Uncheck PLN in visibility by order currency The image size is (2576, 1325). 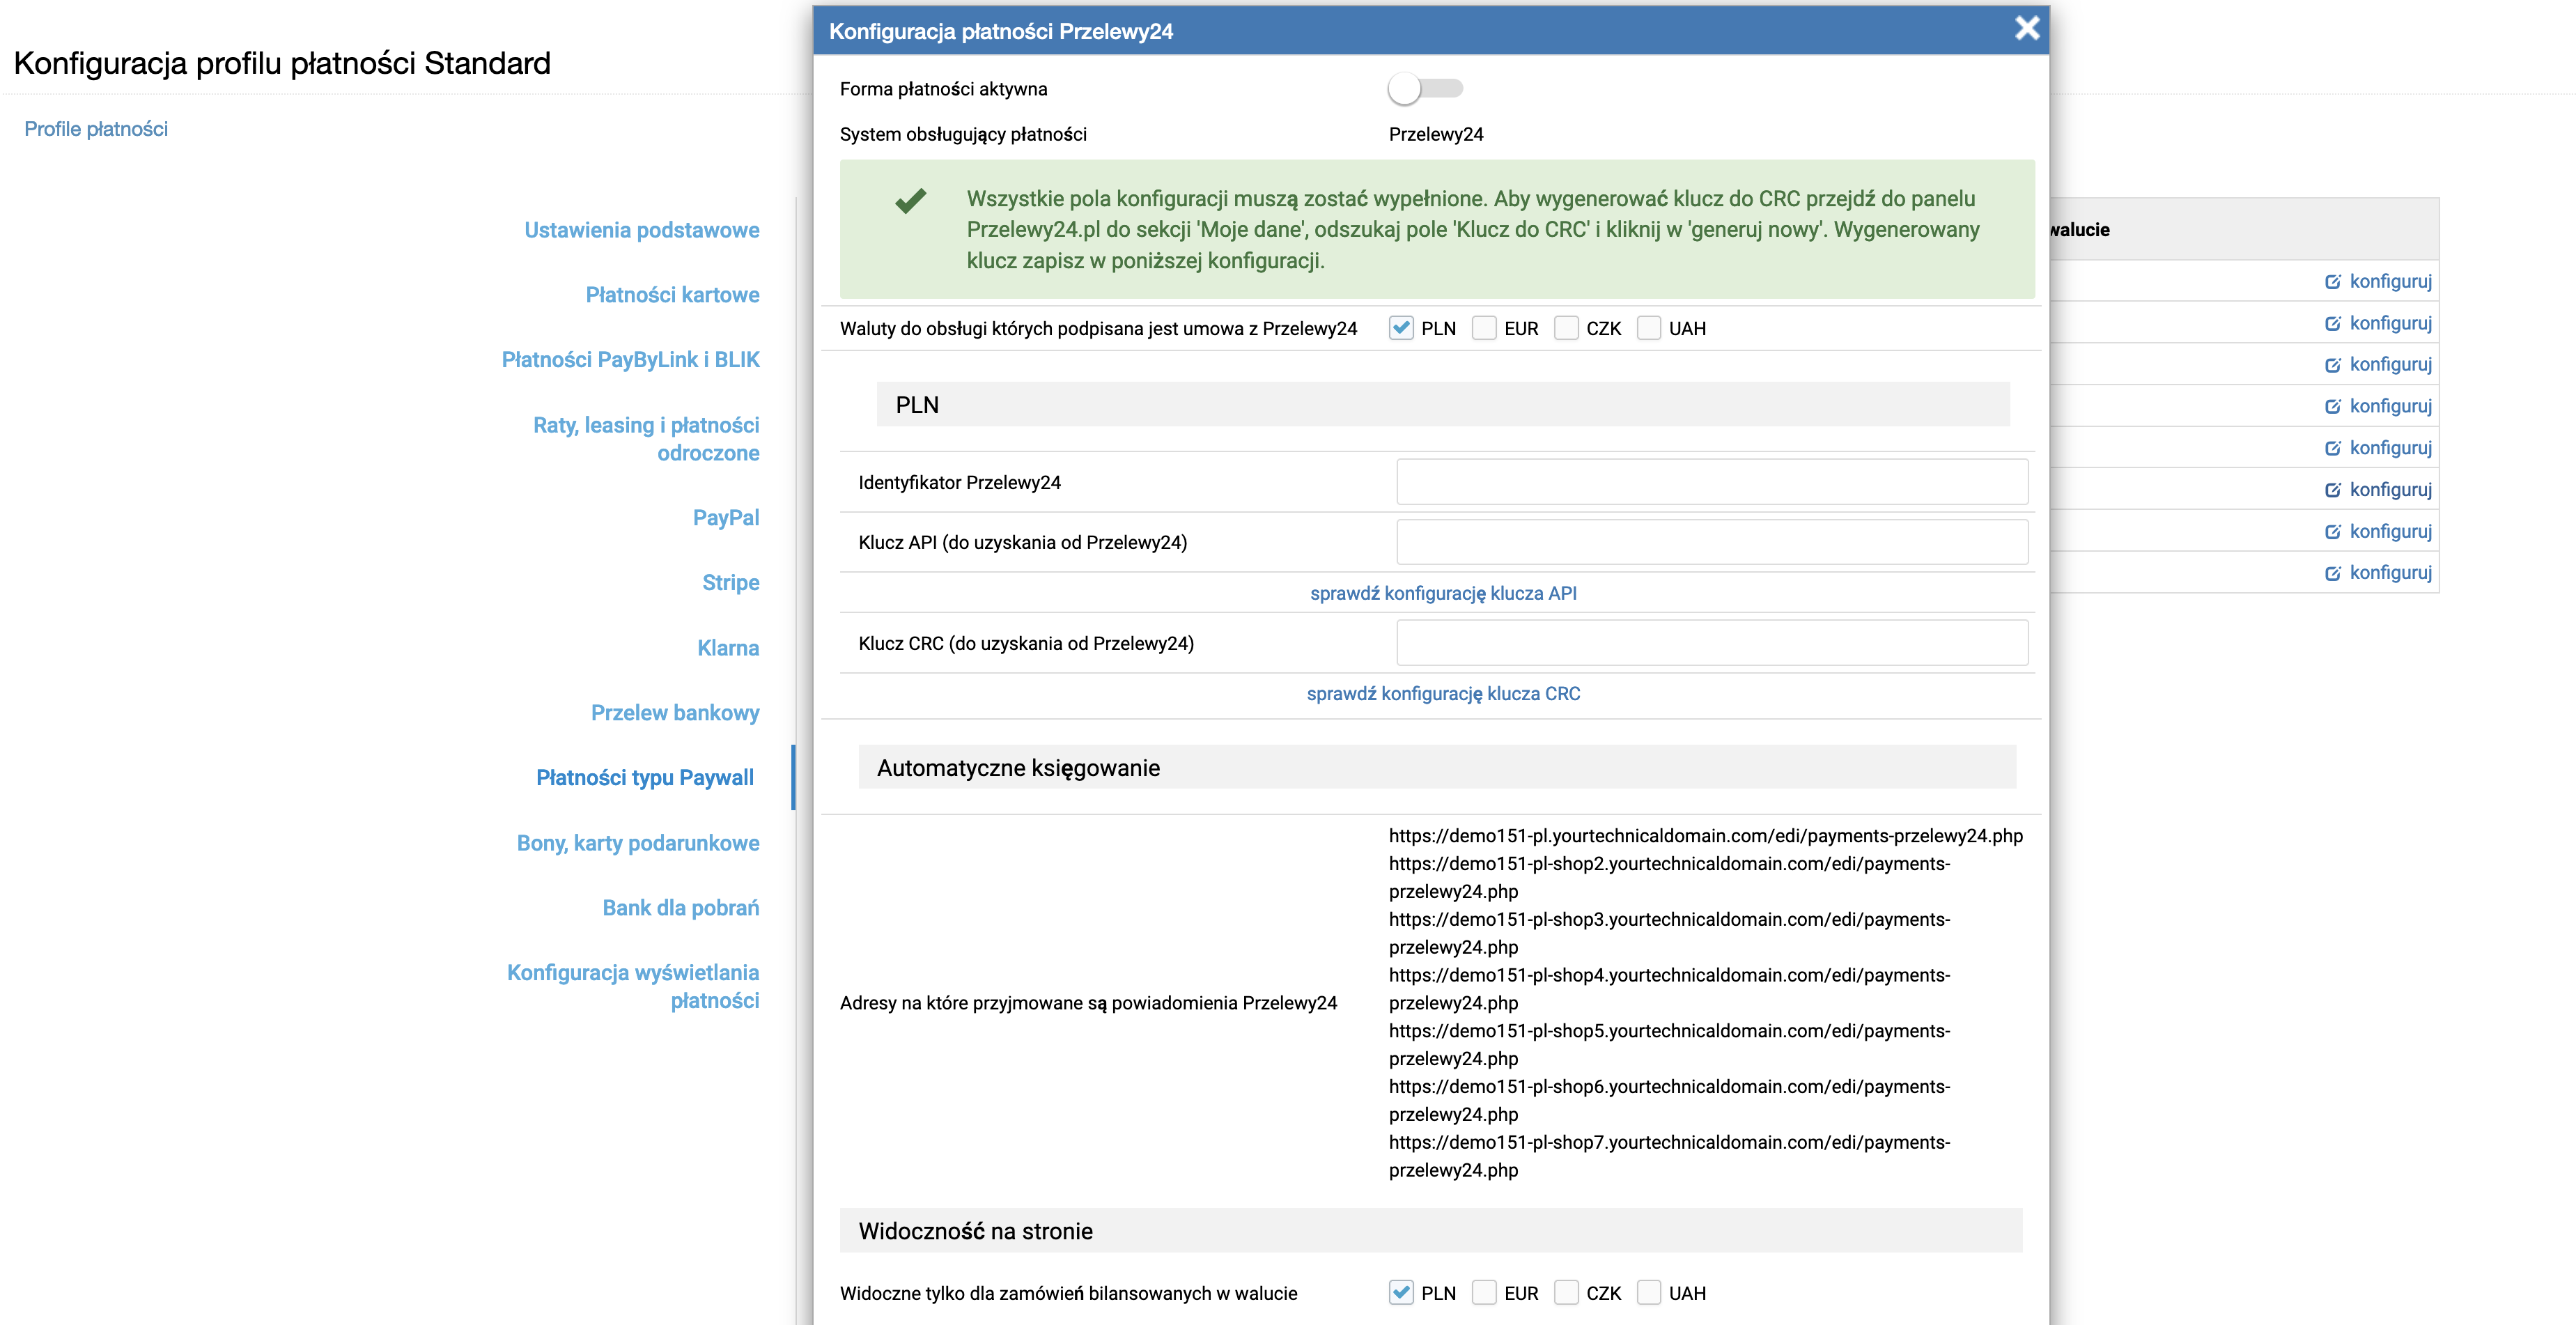click(x=1401, y=1292)
